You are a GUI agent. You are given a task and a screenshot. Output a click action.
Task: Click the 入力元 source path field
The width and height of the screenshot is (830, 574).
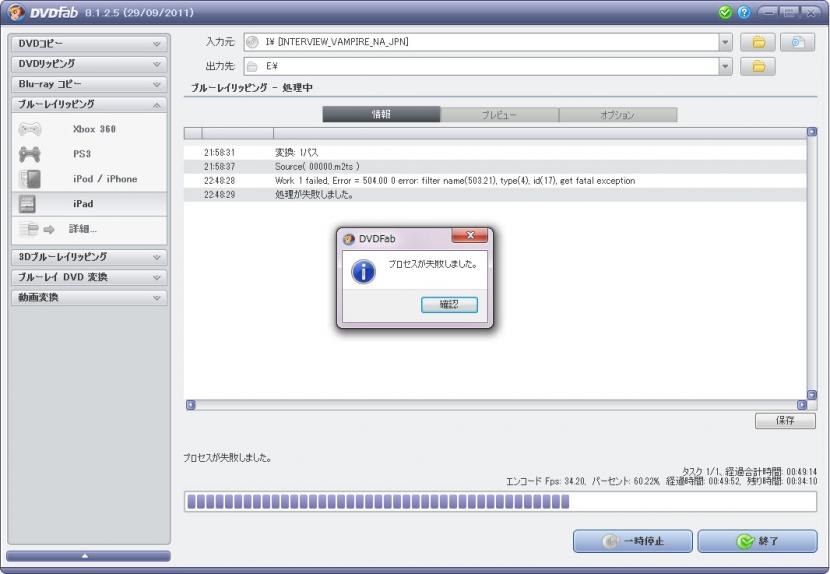pos(481,42)
